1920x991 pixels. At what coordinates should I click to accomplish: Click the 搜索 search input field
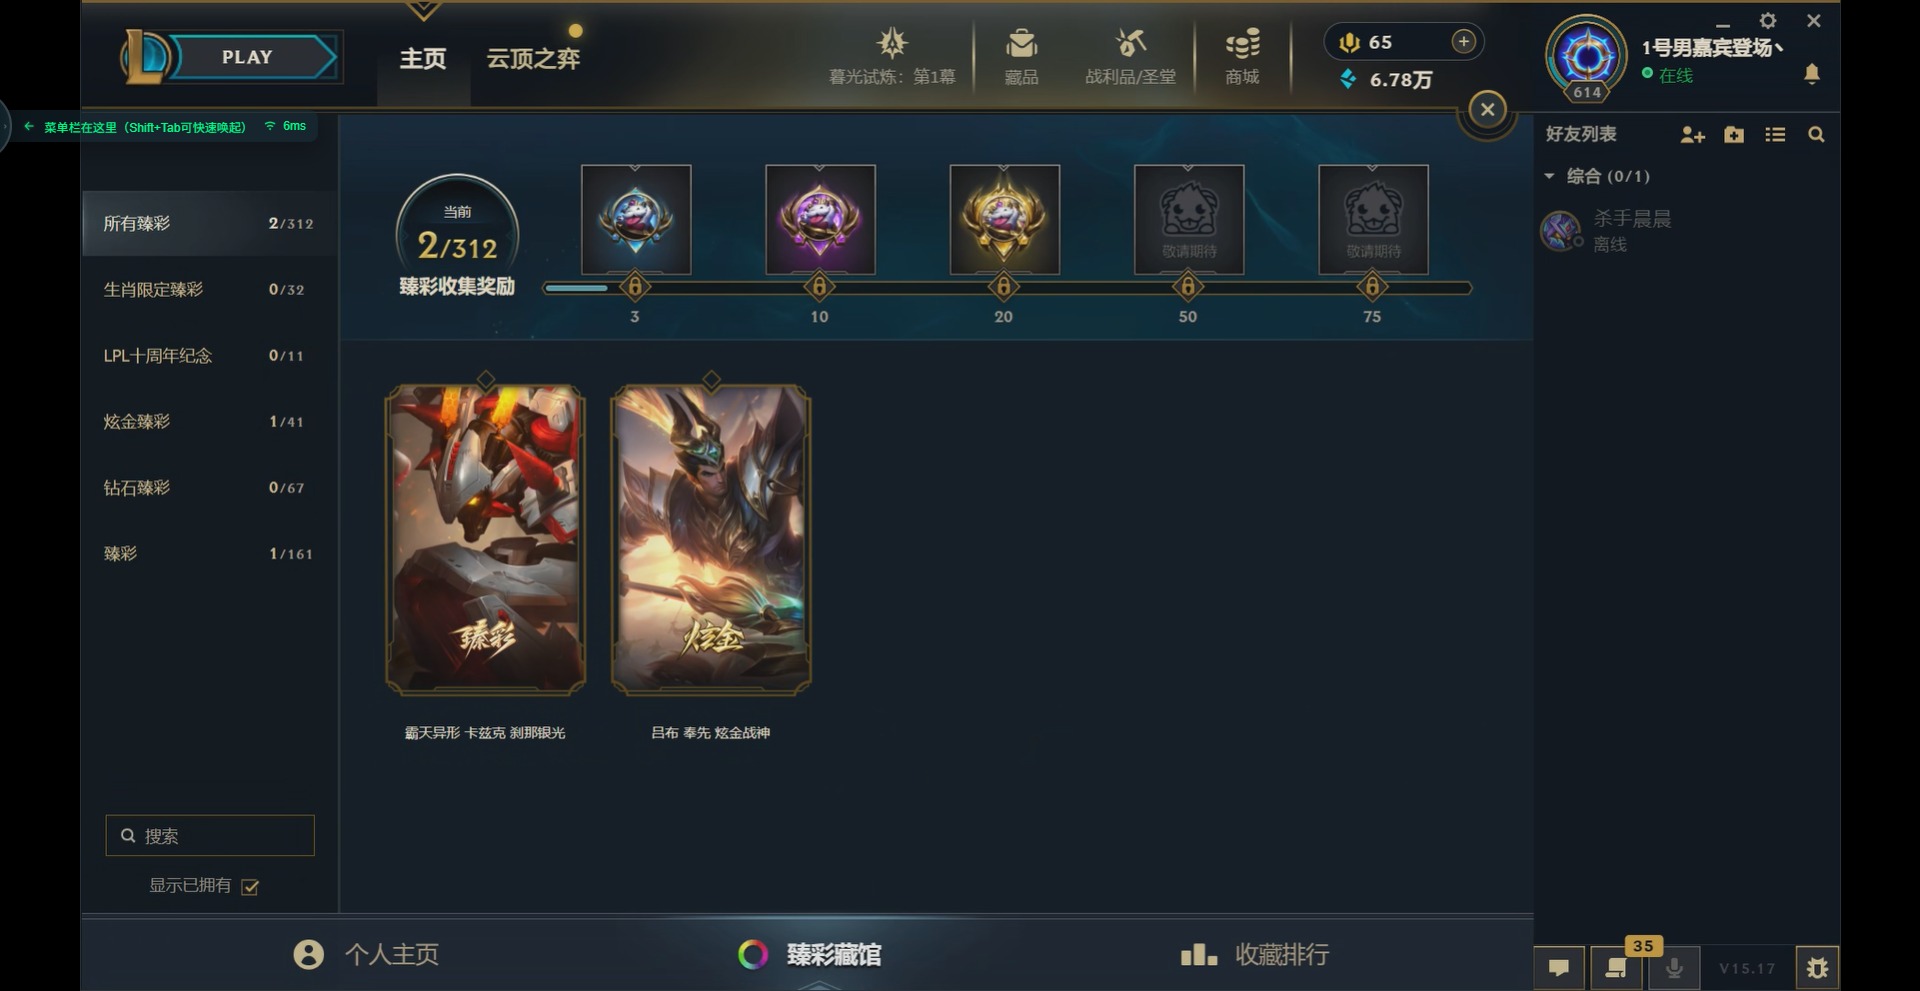point(210,835)
